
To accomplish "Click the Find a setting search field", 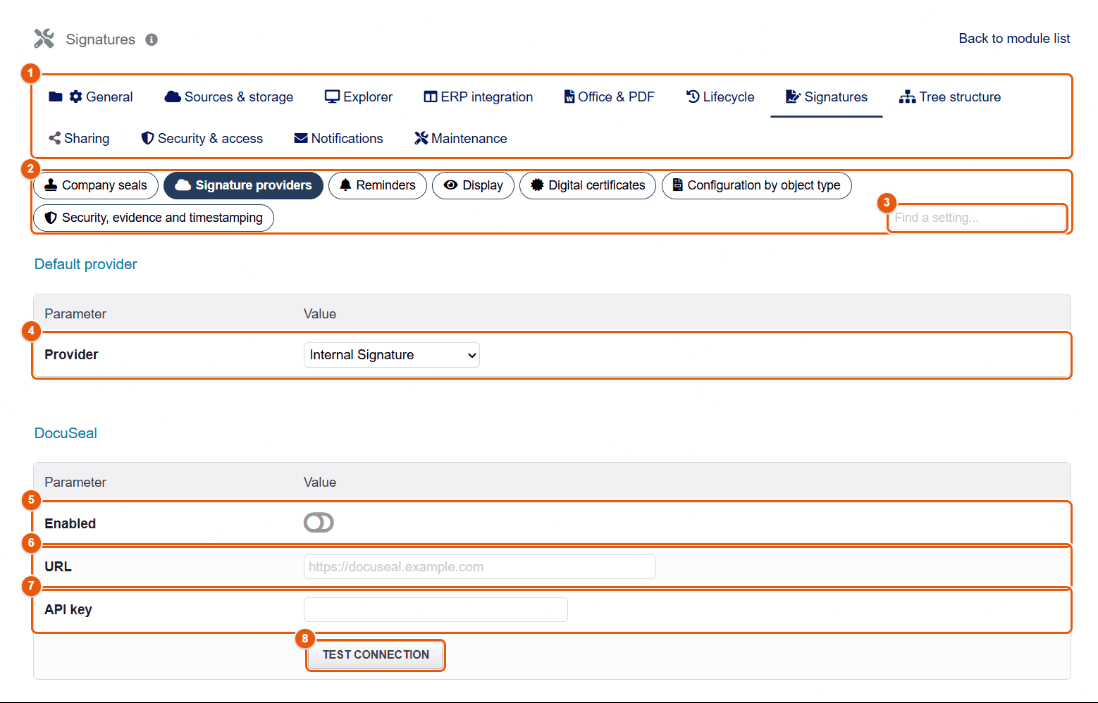I will [x=978, y=218].
